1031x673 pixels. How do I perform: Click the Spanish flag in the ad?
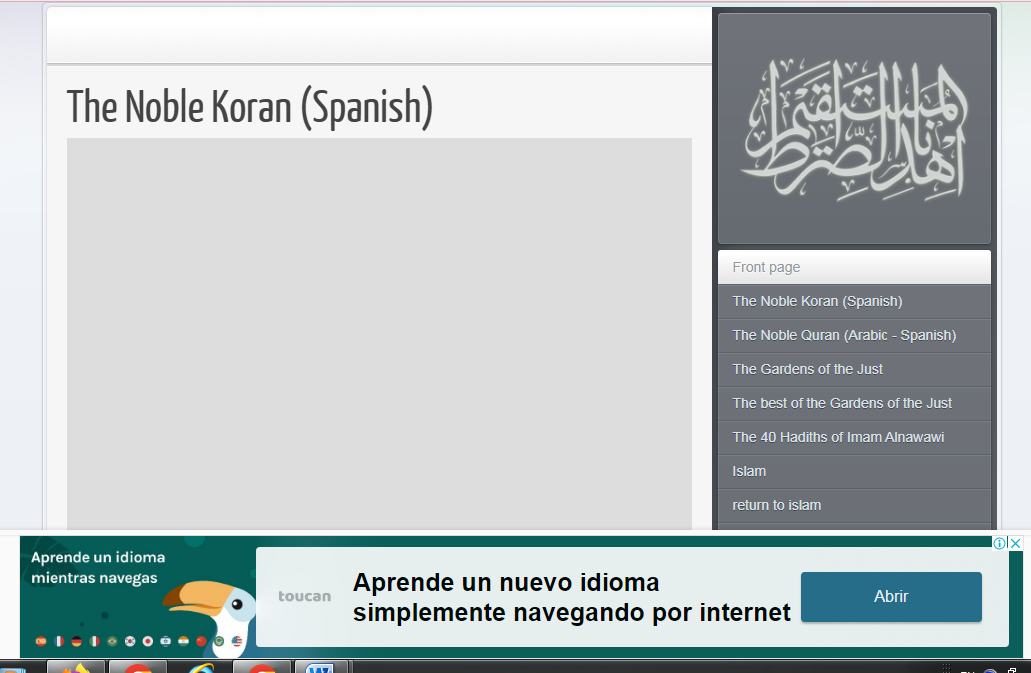click(x=41, y=641)
